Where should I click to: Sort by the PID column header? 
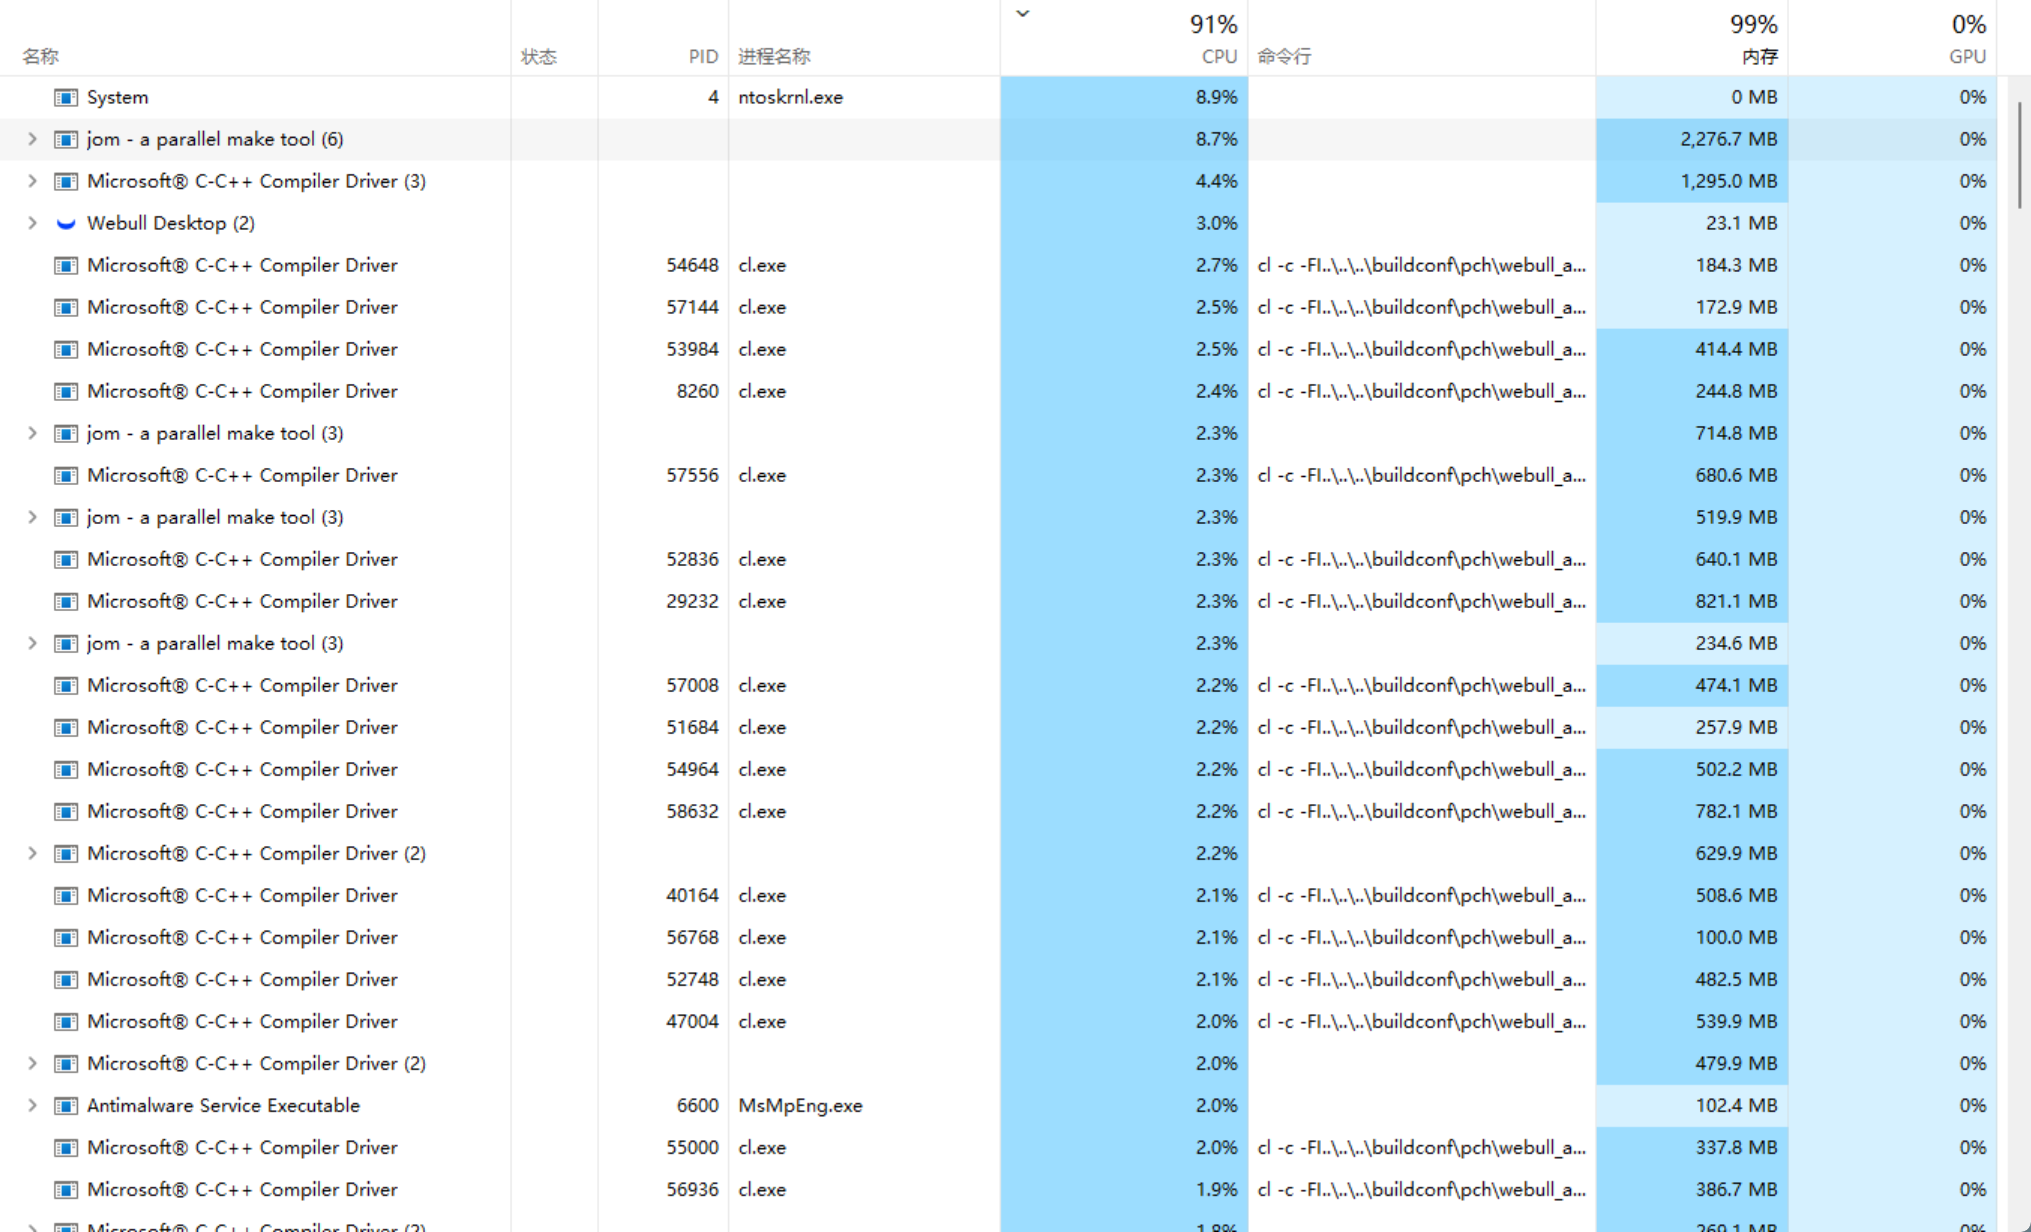pyautogui.click(x=702, y=56)
